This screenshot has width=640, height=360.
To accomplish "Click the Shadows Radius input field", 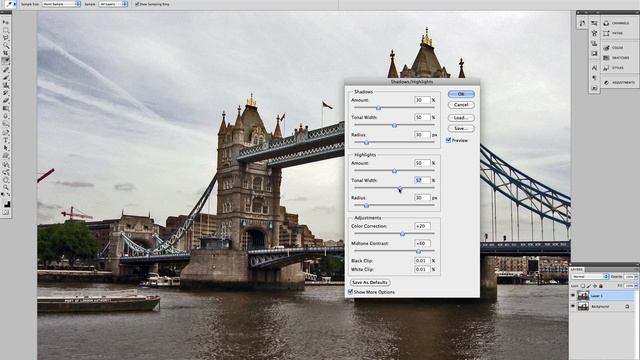I will pos(422,135).
